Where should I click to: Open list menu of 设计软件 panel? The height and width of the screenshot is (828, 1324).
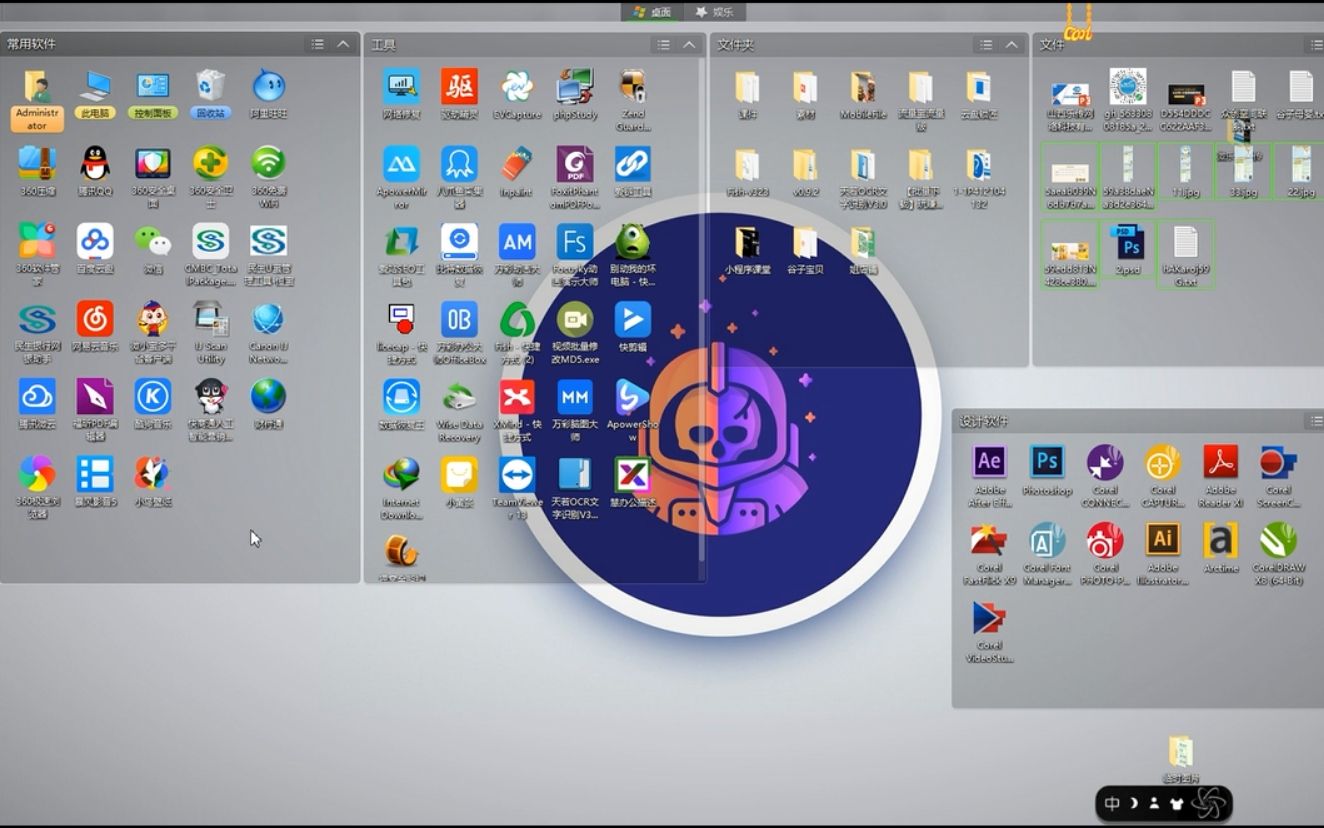[1316, 421]
